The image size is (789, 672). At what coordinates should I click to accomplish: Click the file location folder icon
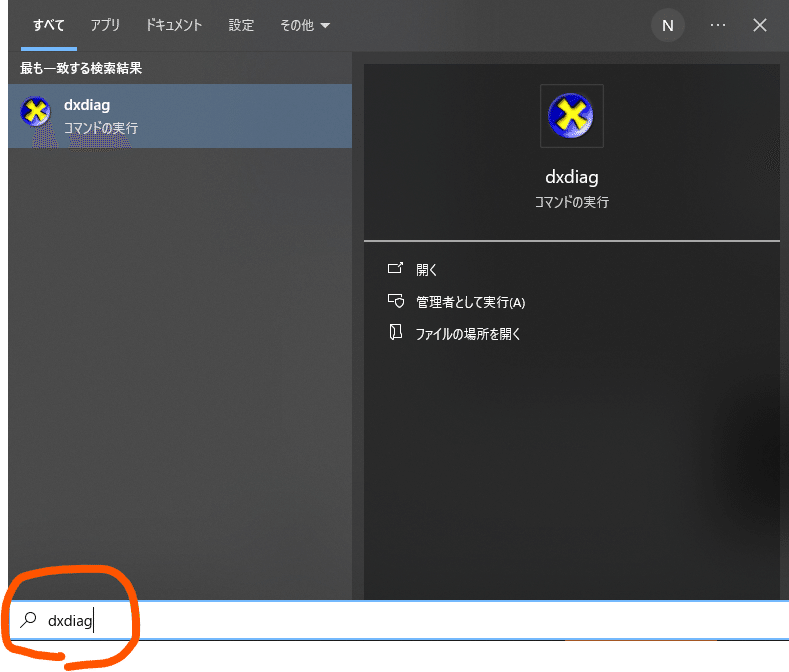[x=396, y=332]
